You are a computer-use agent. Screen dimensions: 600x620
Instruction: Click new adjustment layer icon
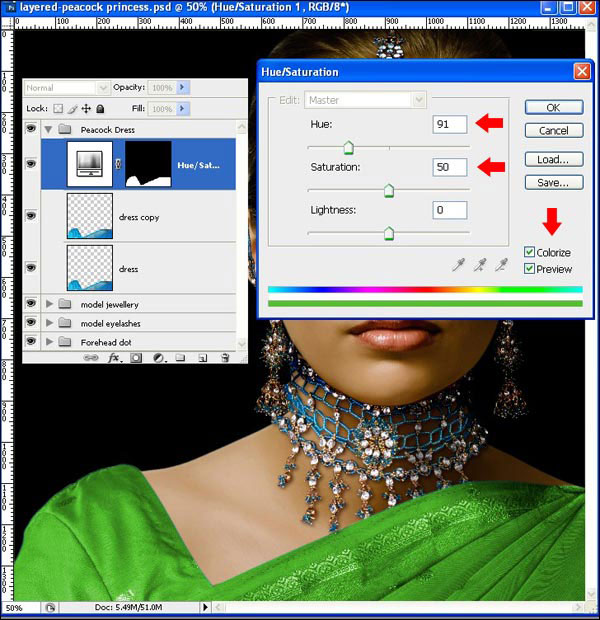158,357
